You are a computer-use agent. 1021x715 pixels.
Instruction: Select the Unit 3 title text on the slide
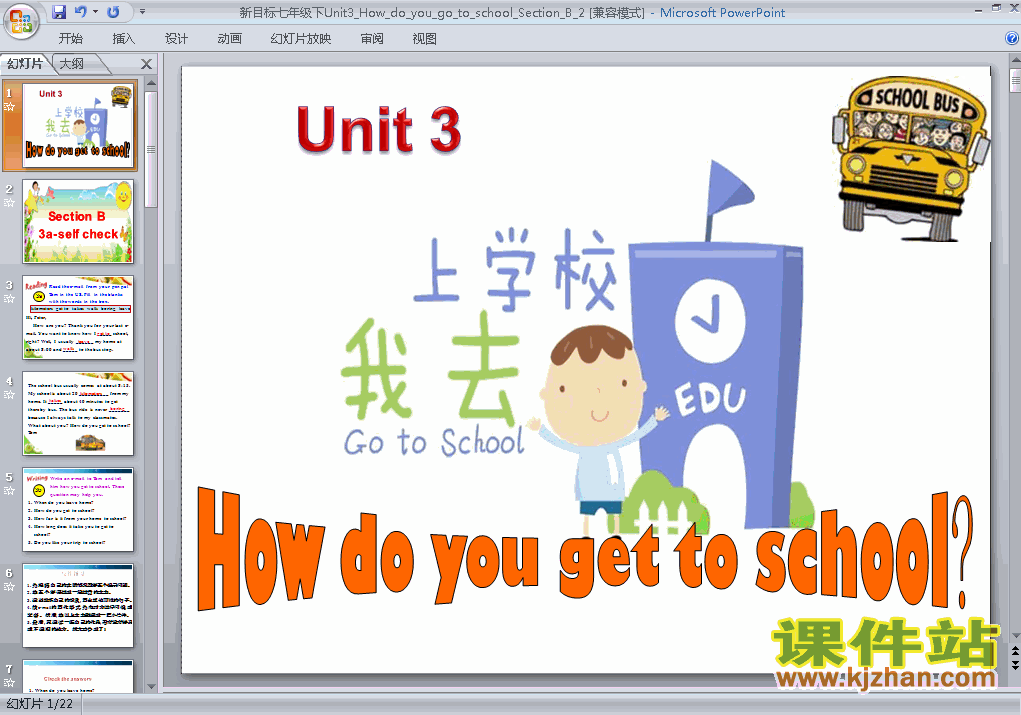378,130
